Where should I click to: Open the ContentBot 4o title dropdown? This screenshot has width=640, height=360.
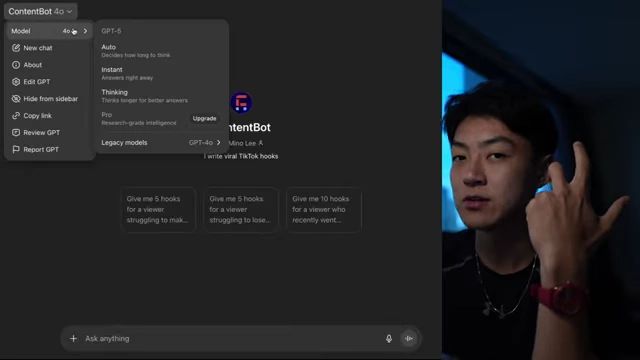pyautogui.click(x=40, y=11)
